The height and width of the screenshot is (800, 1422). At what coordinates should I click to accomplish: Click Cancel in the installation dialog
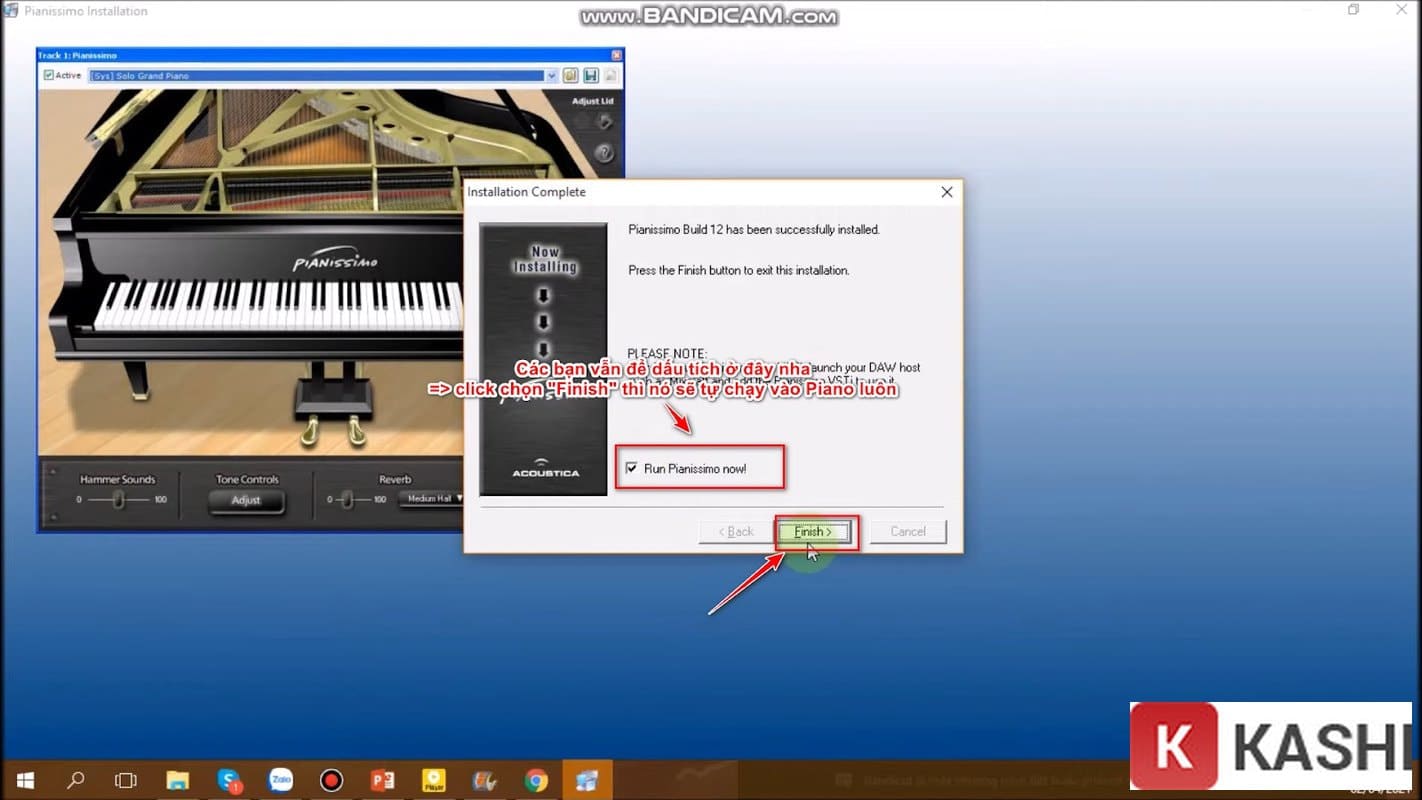click(x=907, y=532)
